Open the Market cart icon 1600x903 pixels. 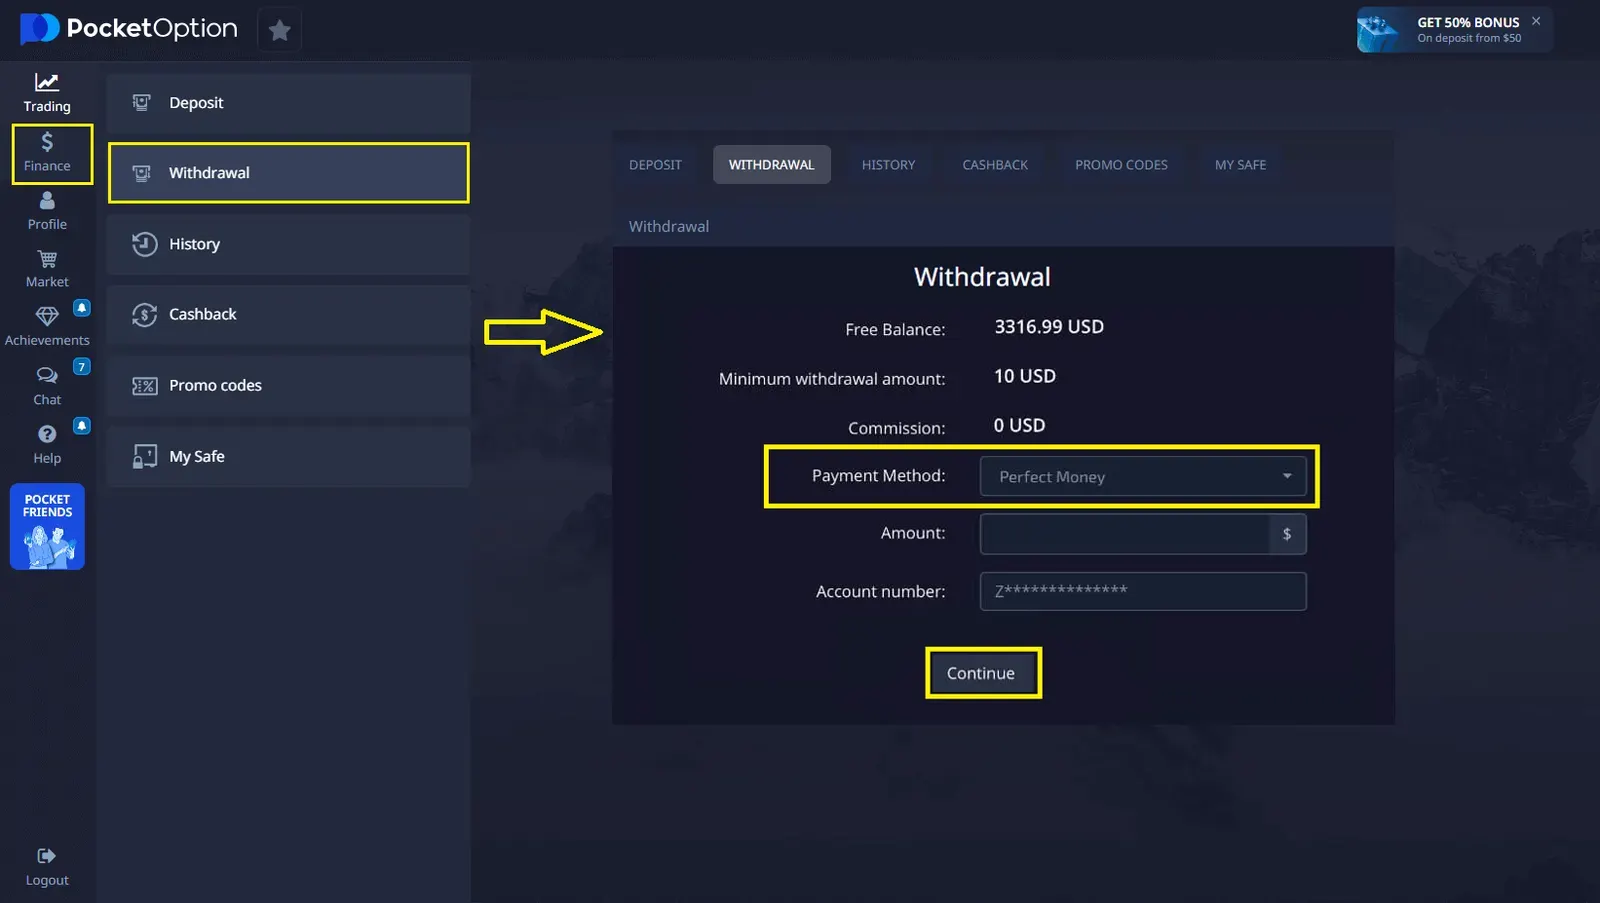47,260
